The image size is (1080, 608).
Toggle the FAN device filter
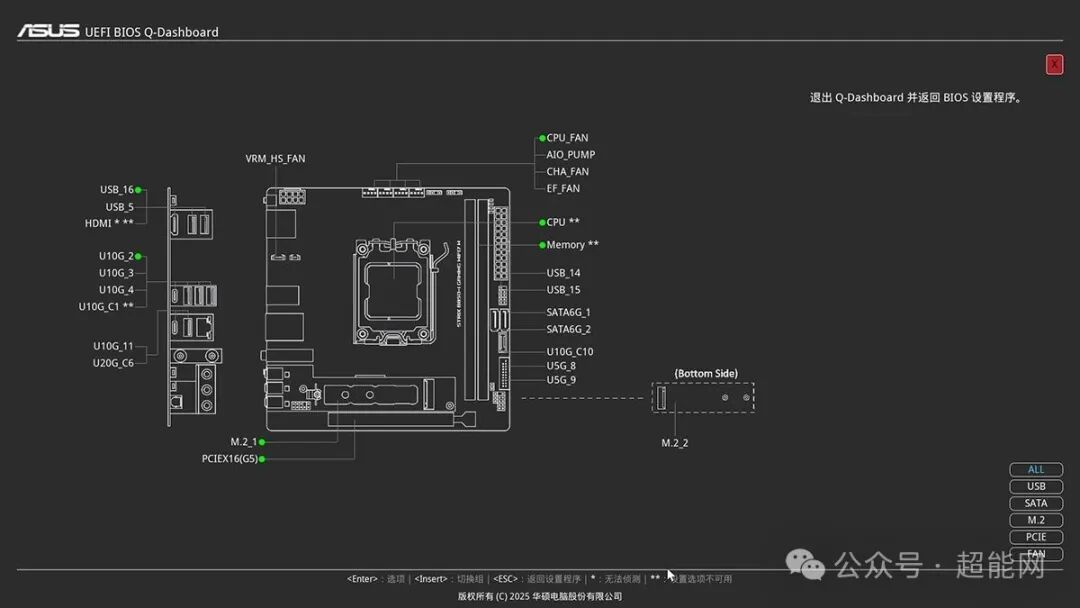[1036, 554]
